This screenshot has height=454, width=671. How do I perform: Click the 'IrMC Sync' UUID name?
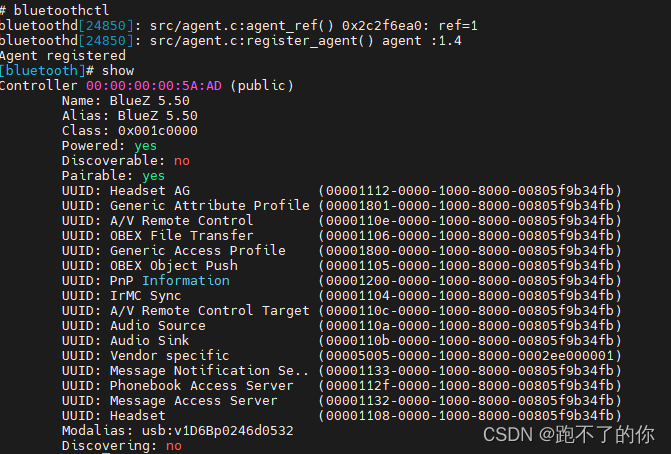(x=145, y=296)
